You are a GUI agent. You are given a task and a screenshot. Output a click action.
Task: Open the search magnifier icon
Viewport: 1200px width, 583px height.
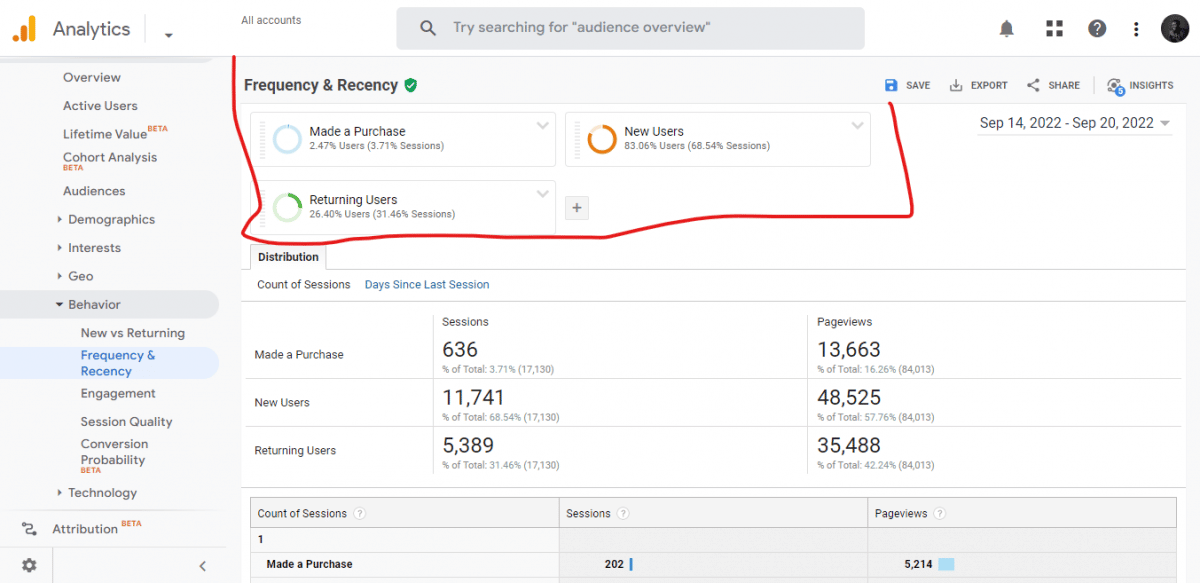[x=427, y=28]
